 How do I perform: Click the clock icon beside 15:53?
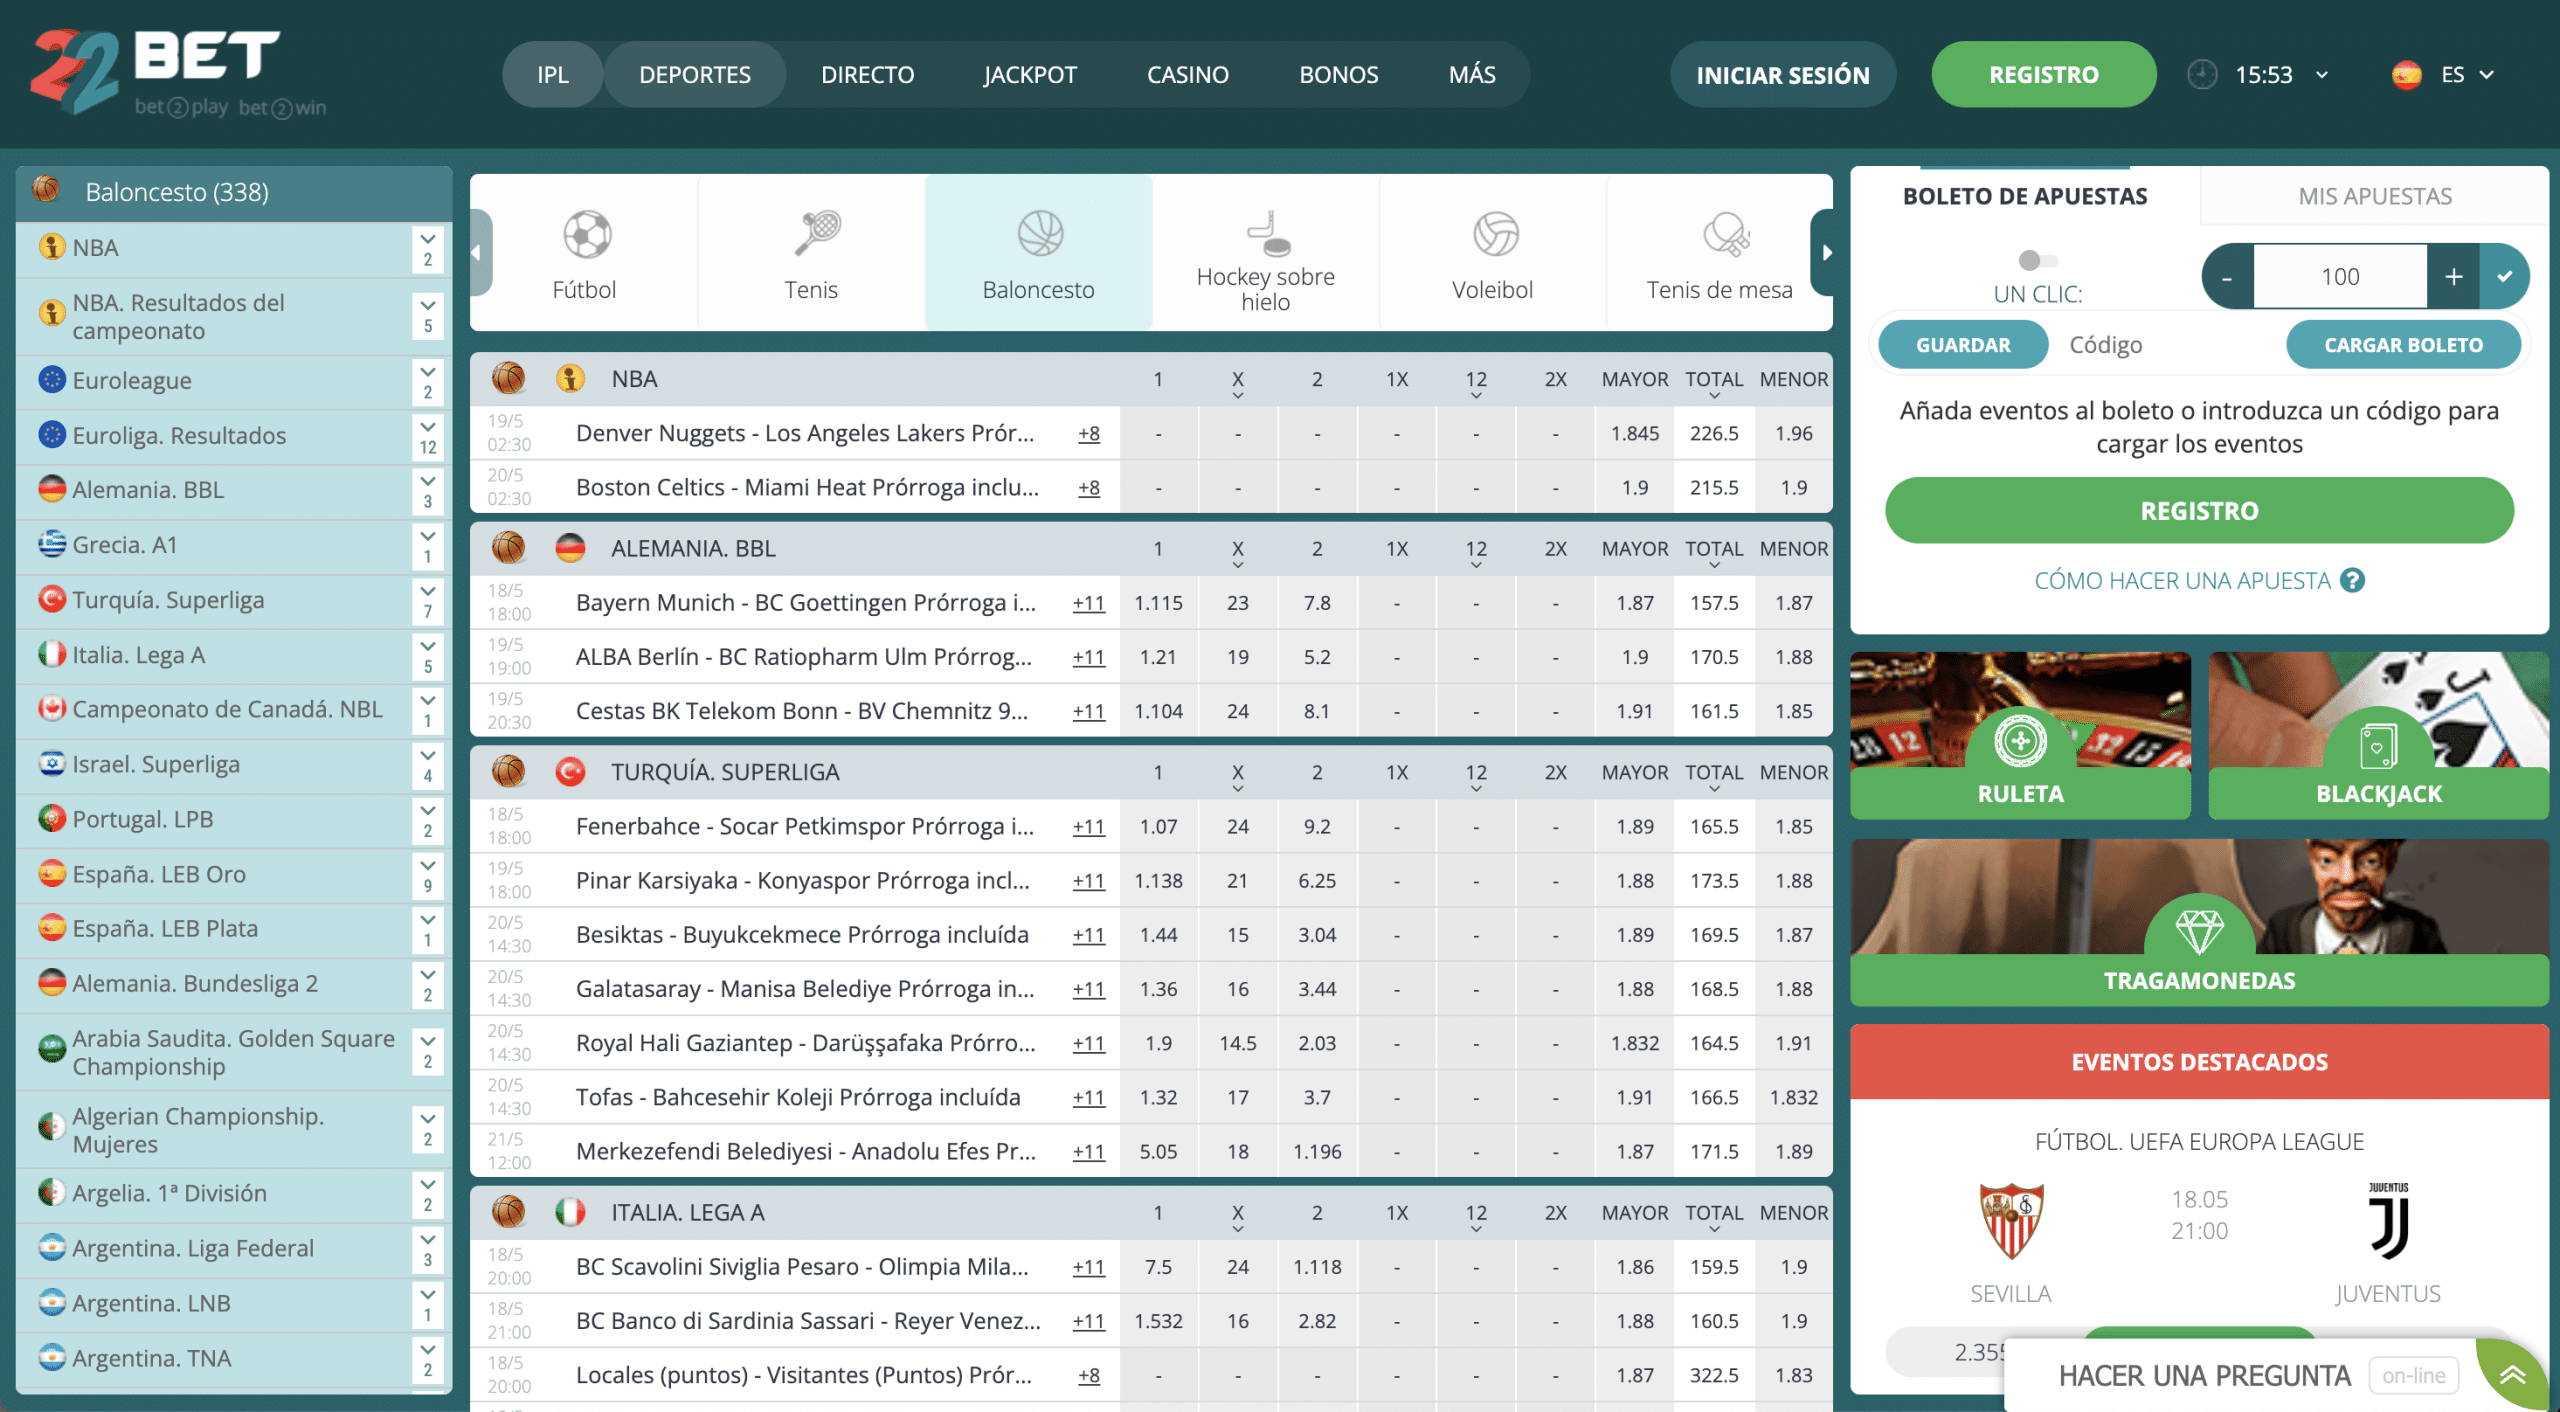(x=2202, y=75)
